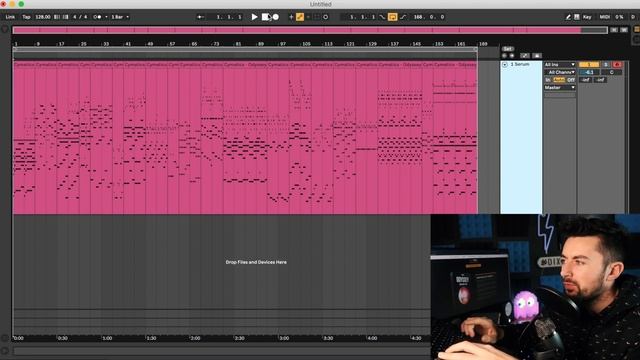Click Drop Files and Devices Here area
Screen dimensions: 640x360
pos(256,262)
